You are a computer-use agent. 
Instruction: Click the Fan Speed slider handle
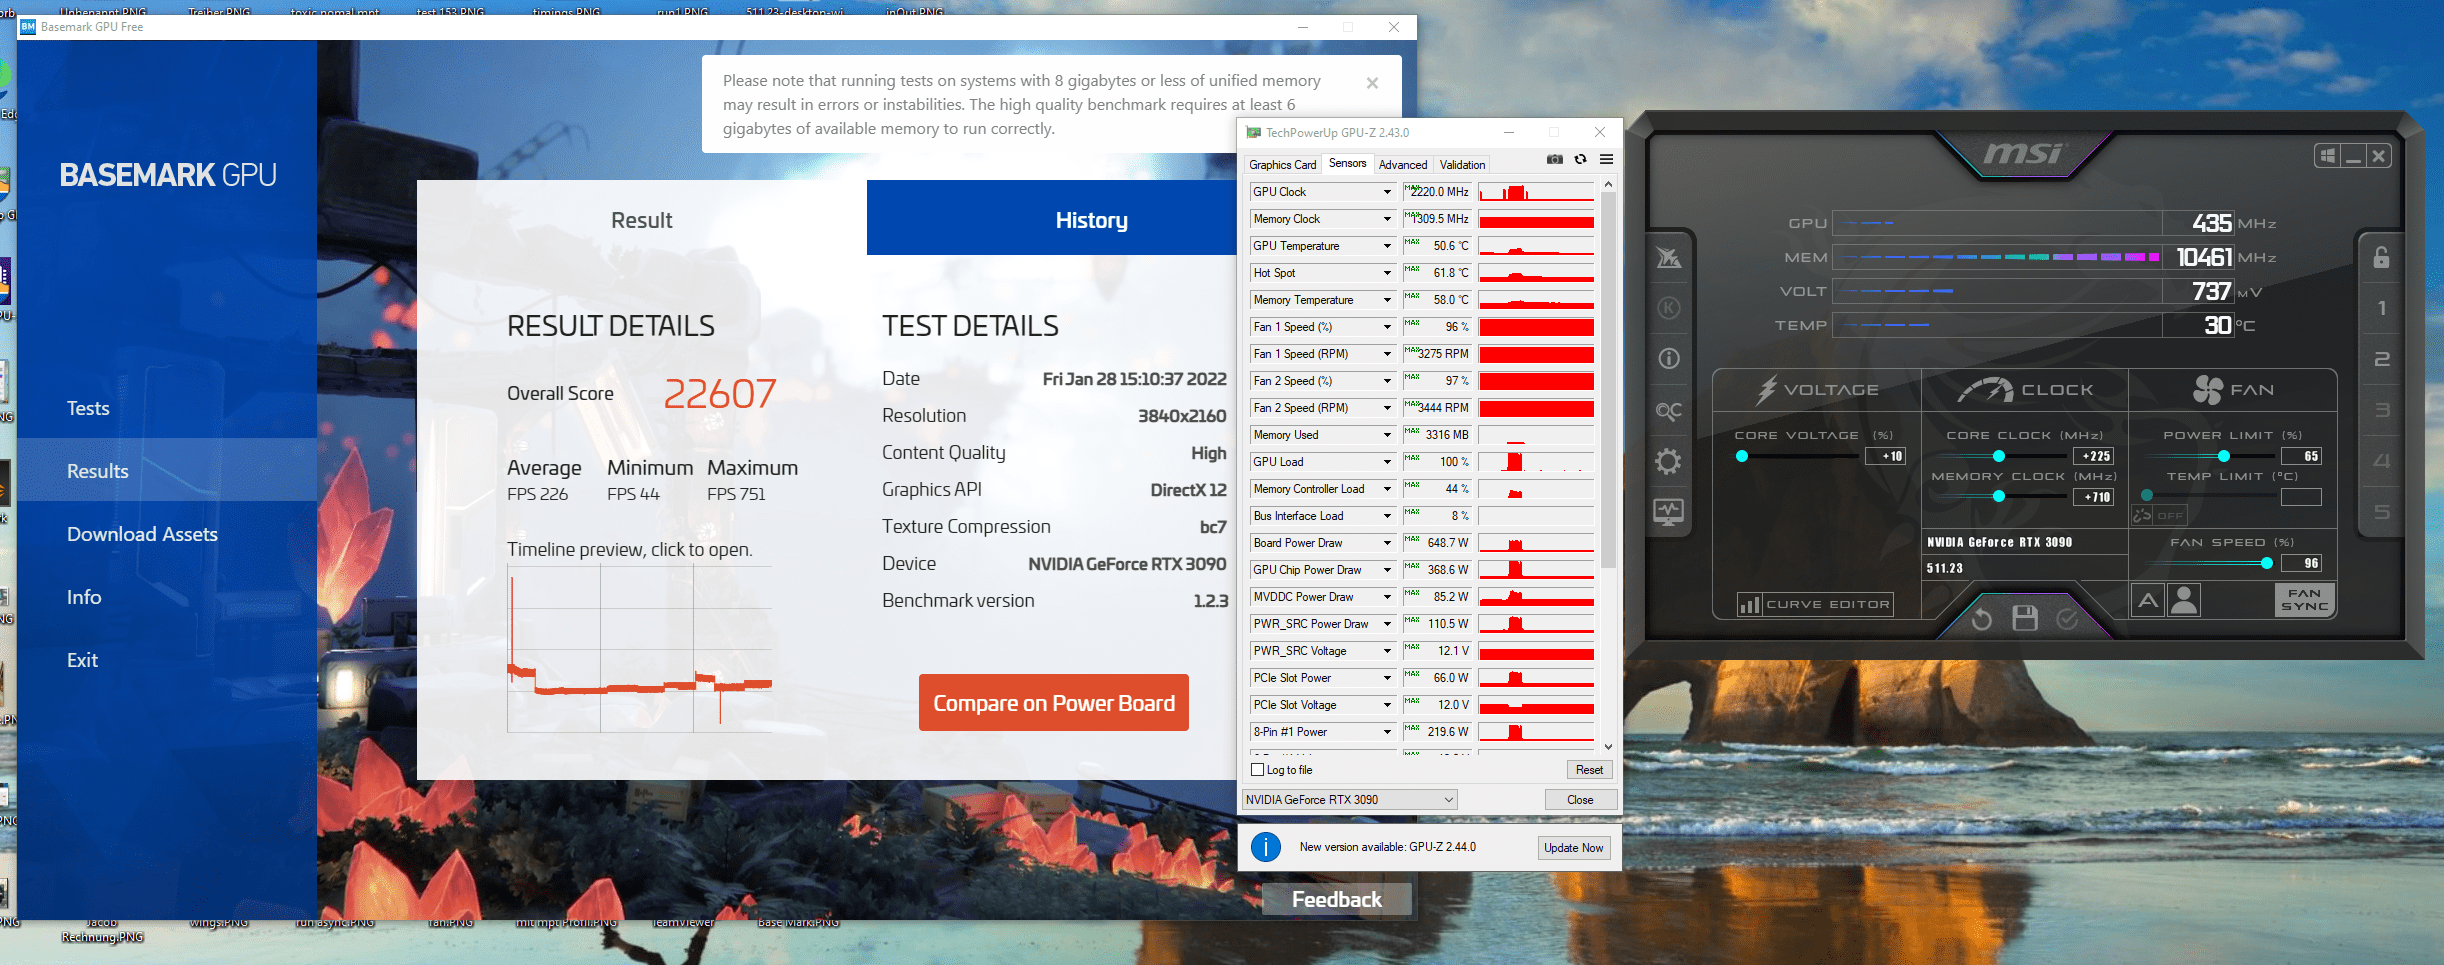pyautogui.click(x=2266, y=563)
